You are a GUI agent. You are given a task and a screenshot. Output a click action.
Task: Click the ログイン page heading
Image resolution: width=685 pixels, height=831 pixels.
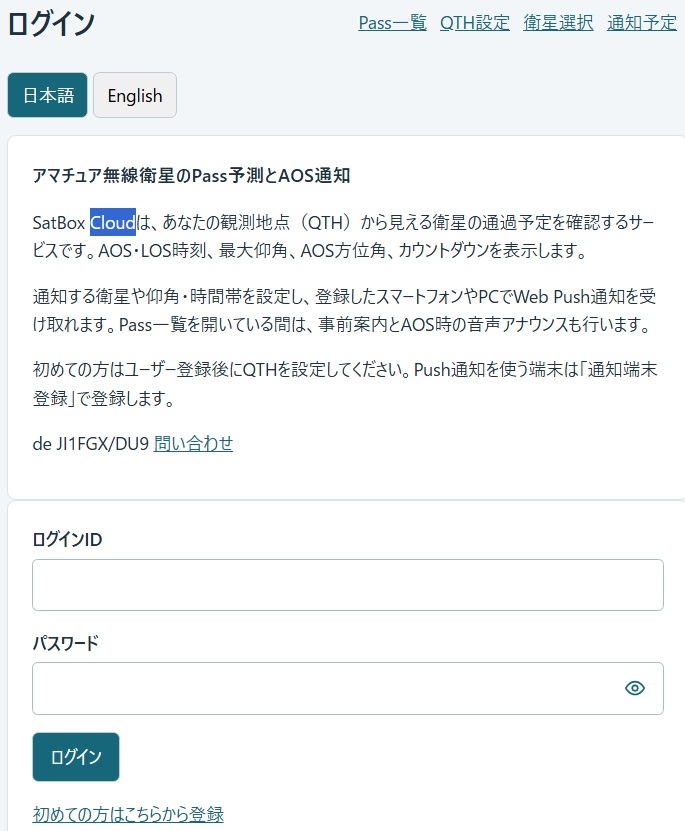click(x=51, y=24)
